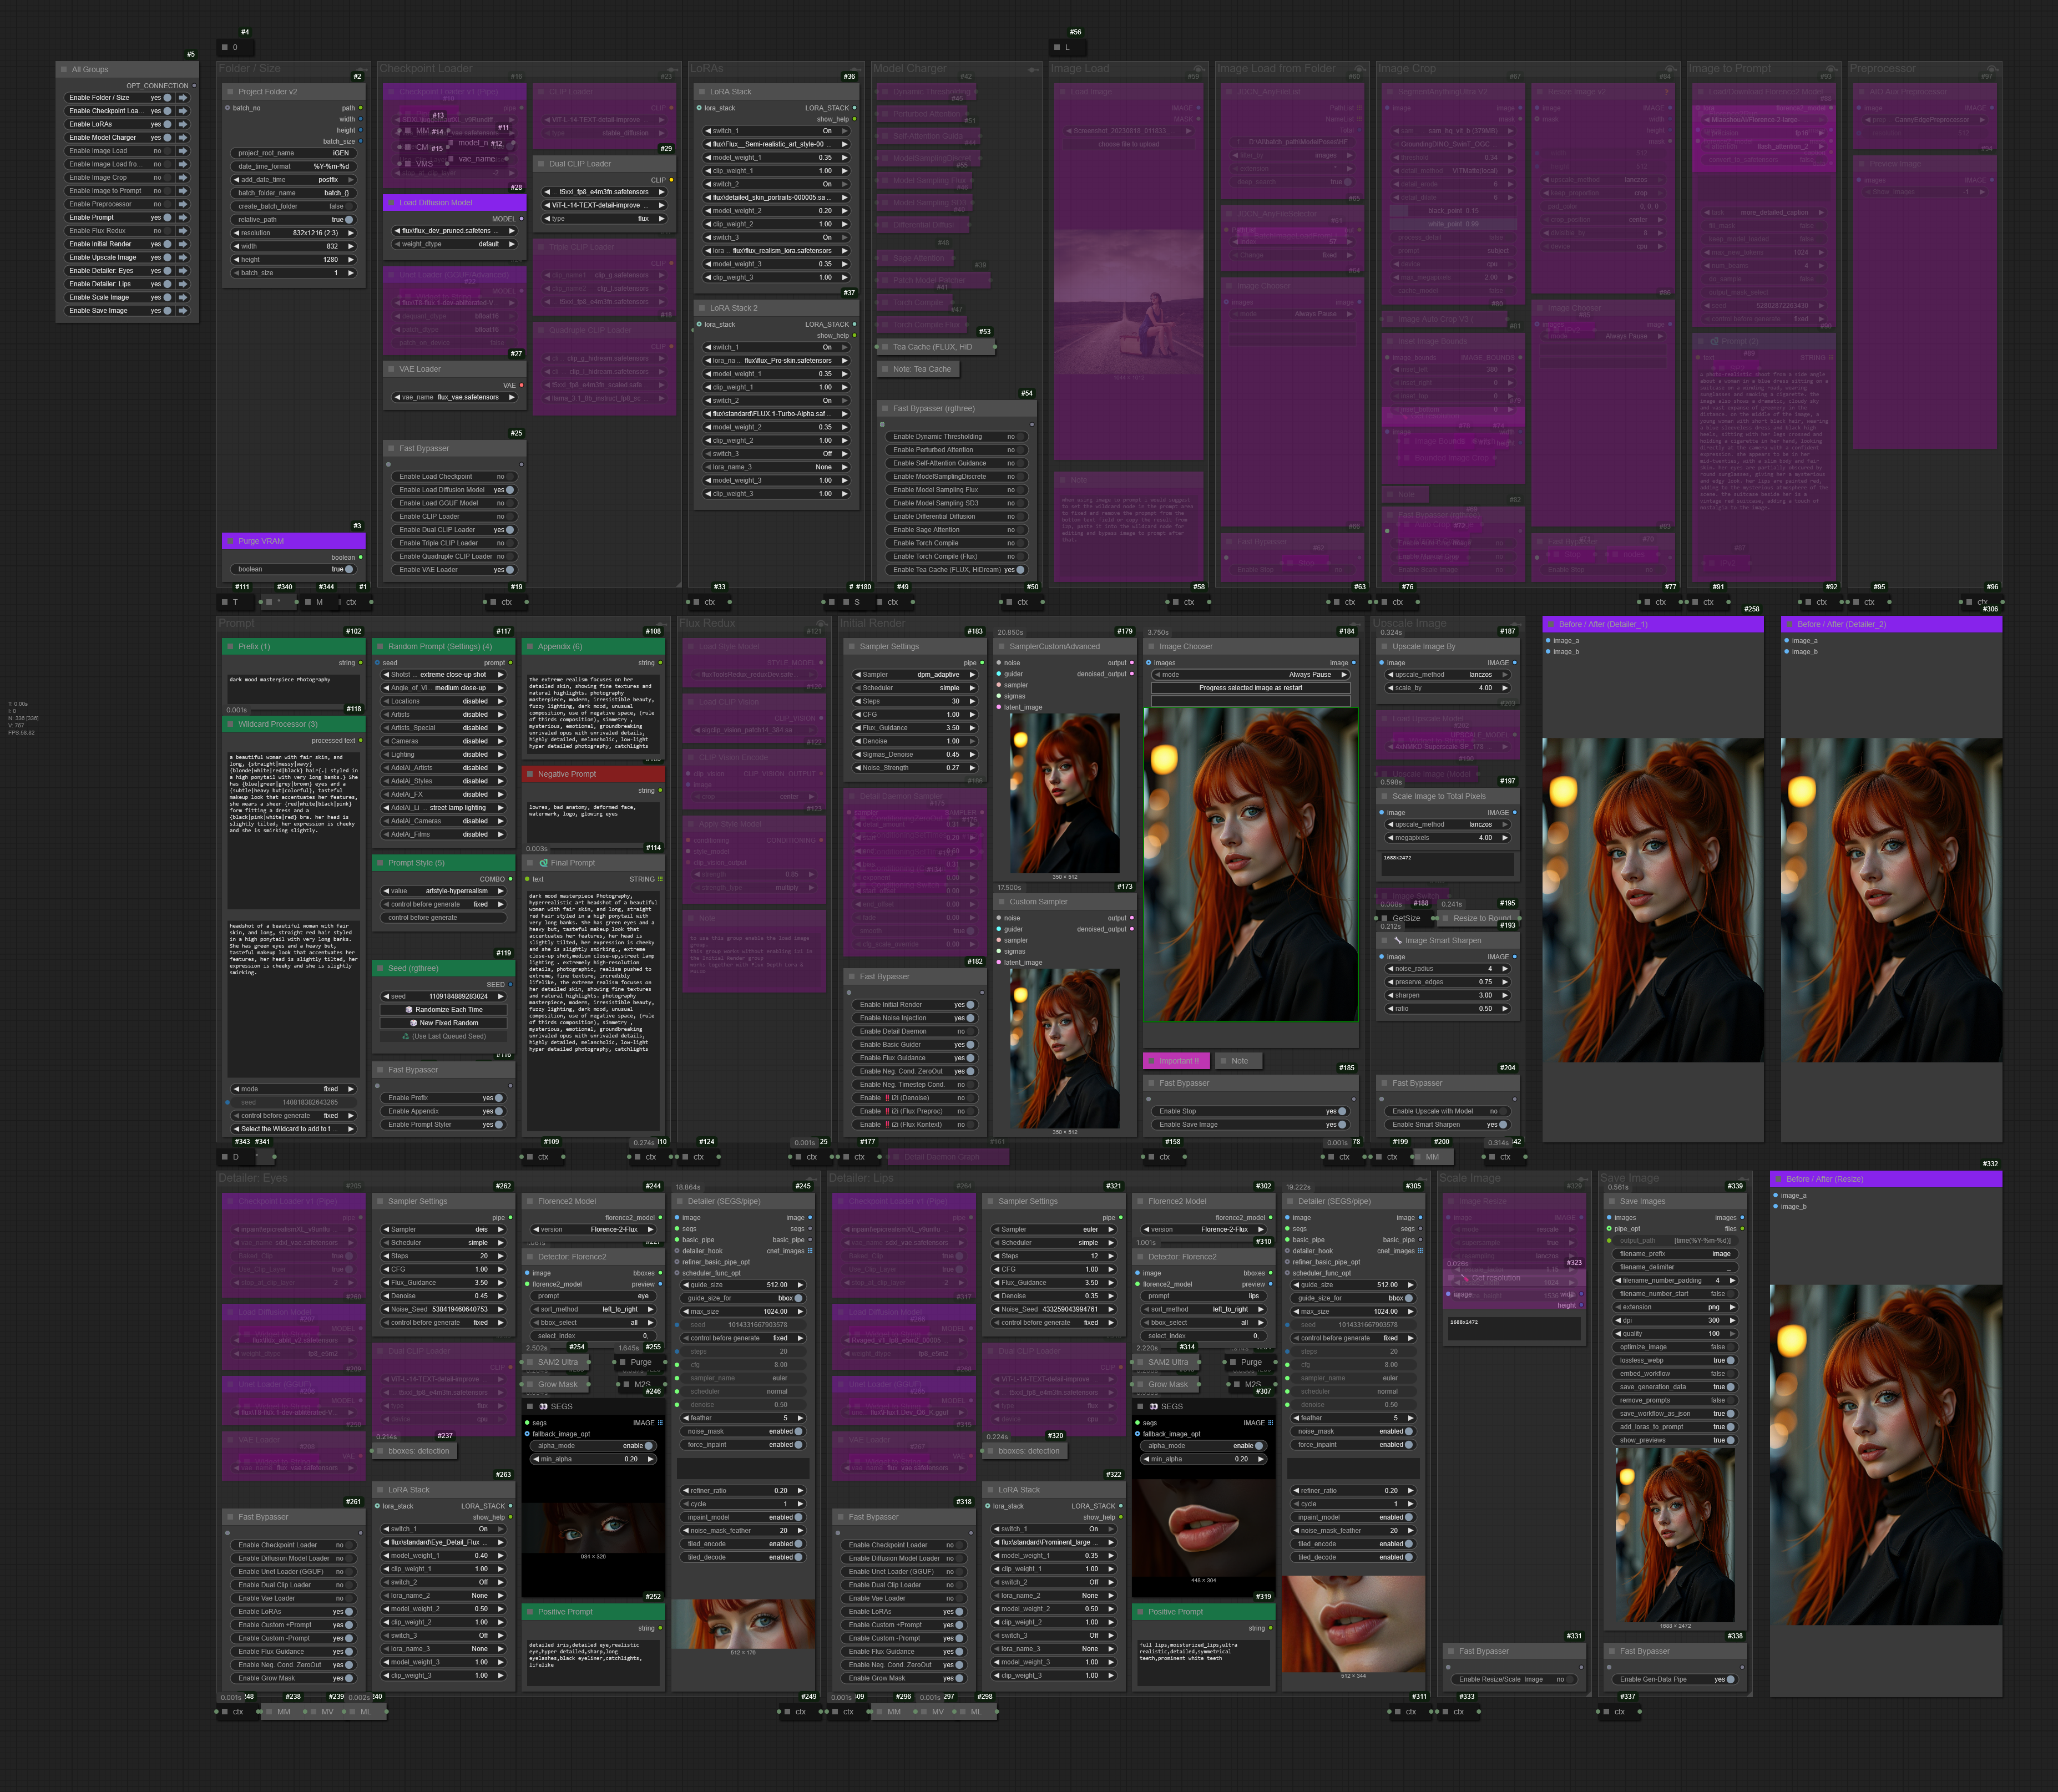This screenshot has width=2058, height=1792.
Task: Collapse the Seed (rgthree) node via title dot
Action: 379,969
